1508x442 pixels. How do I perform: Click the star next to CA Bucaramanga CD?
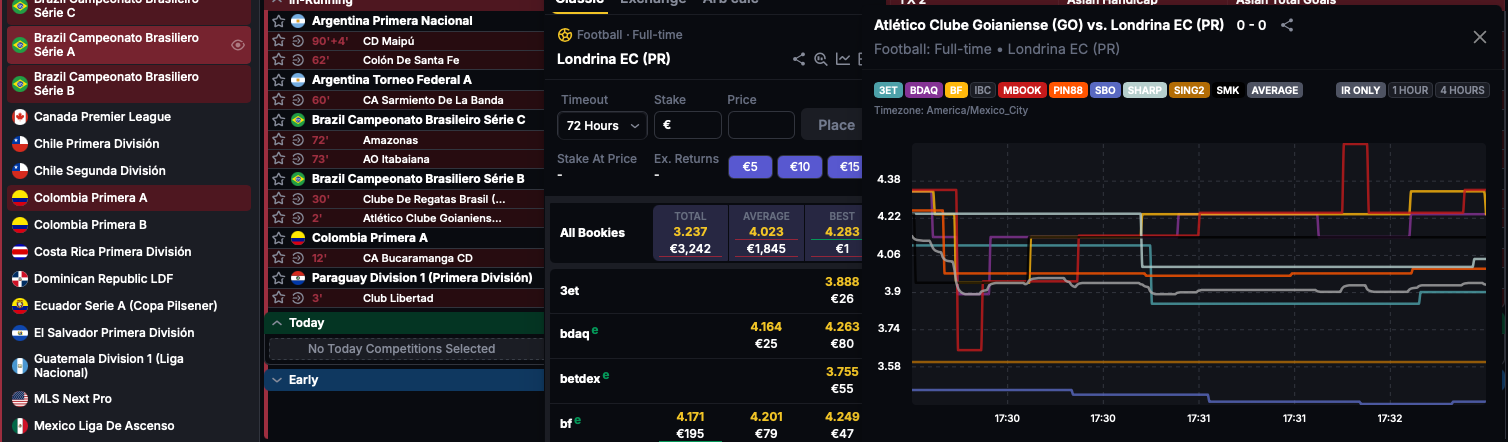pyautogui.click(x=279, y=258)
